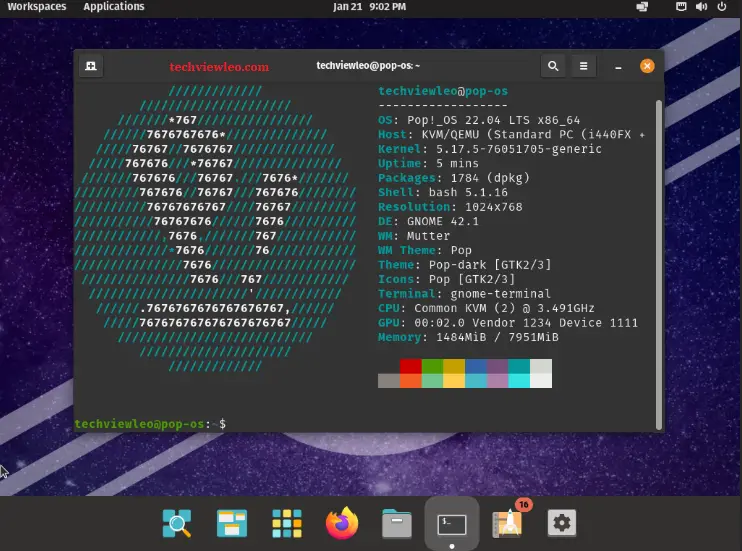
Task: Open Settings gear icon in the dock
Action: 562,523
